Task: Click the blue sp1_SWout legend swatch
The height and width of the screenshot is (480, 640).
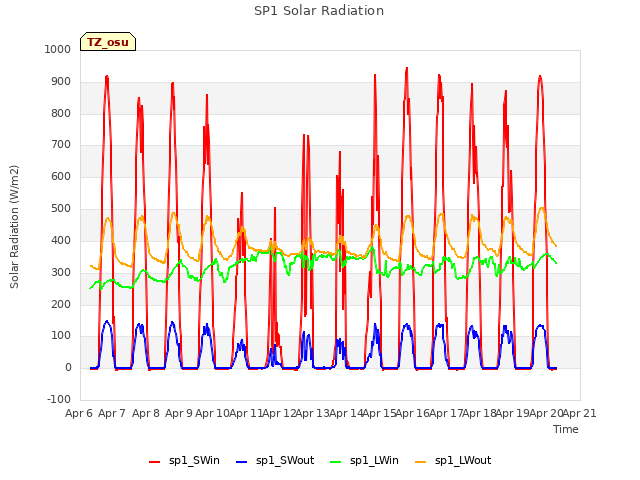Action: [x=242, y=462]
